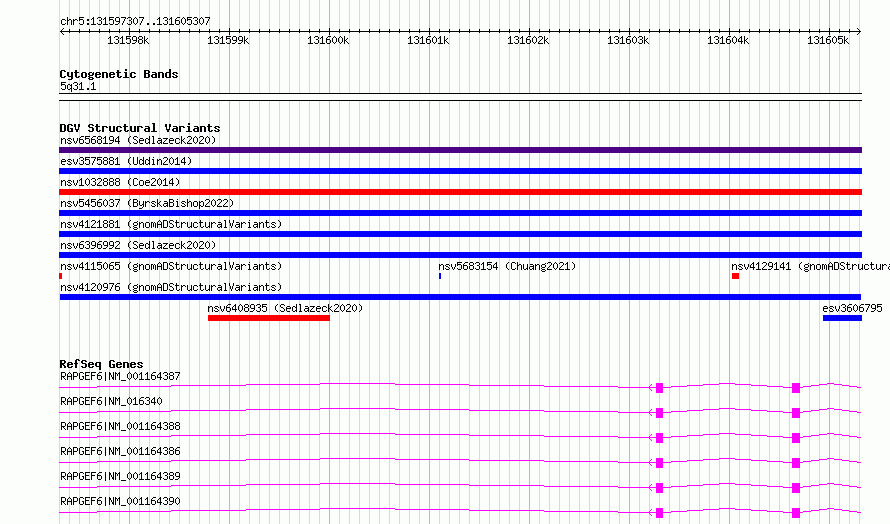Click the left exon box of NM_001164389
Image resolution: width=890 pixels, height=524 pixels.
point(660,488)
